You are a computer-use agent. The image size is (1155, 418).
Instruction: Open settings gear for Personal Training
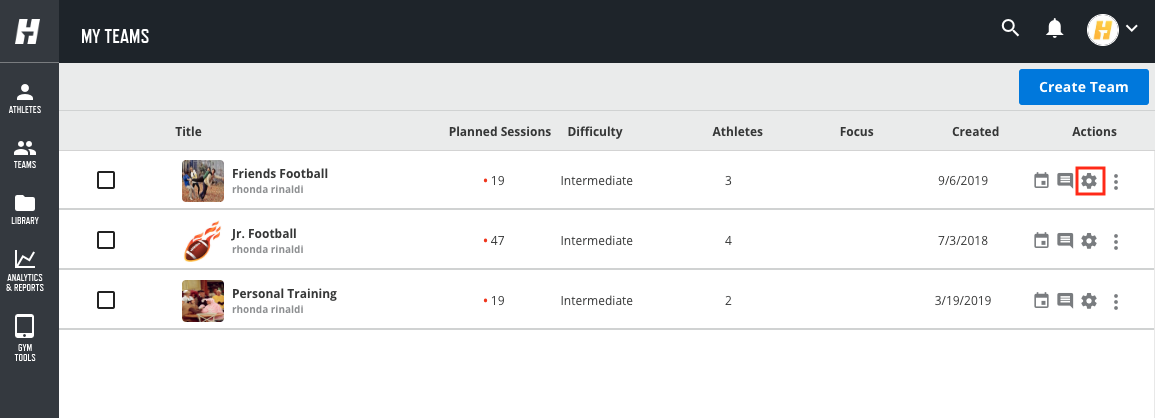coord(1089,301)
